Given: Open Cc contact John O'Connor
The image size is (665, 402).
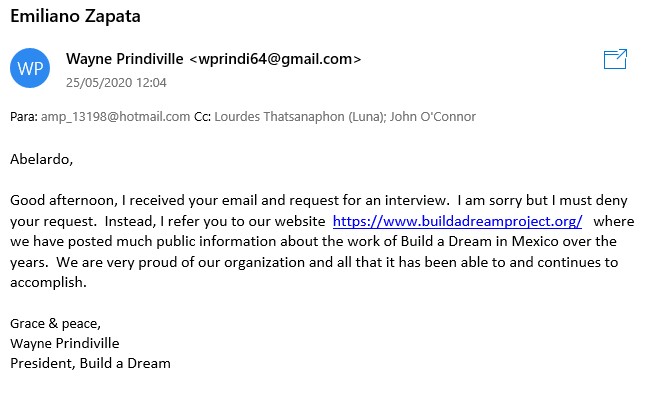Looking at the screenshot, I should coord(433,117).
